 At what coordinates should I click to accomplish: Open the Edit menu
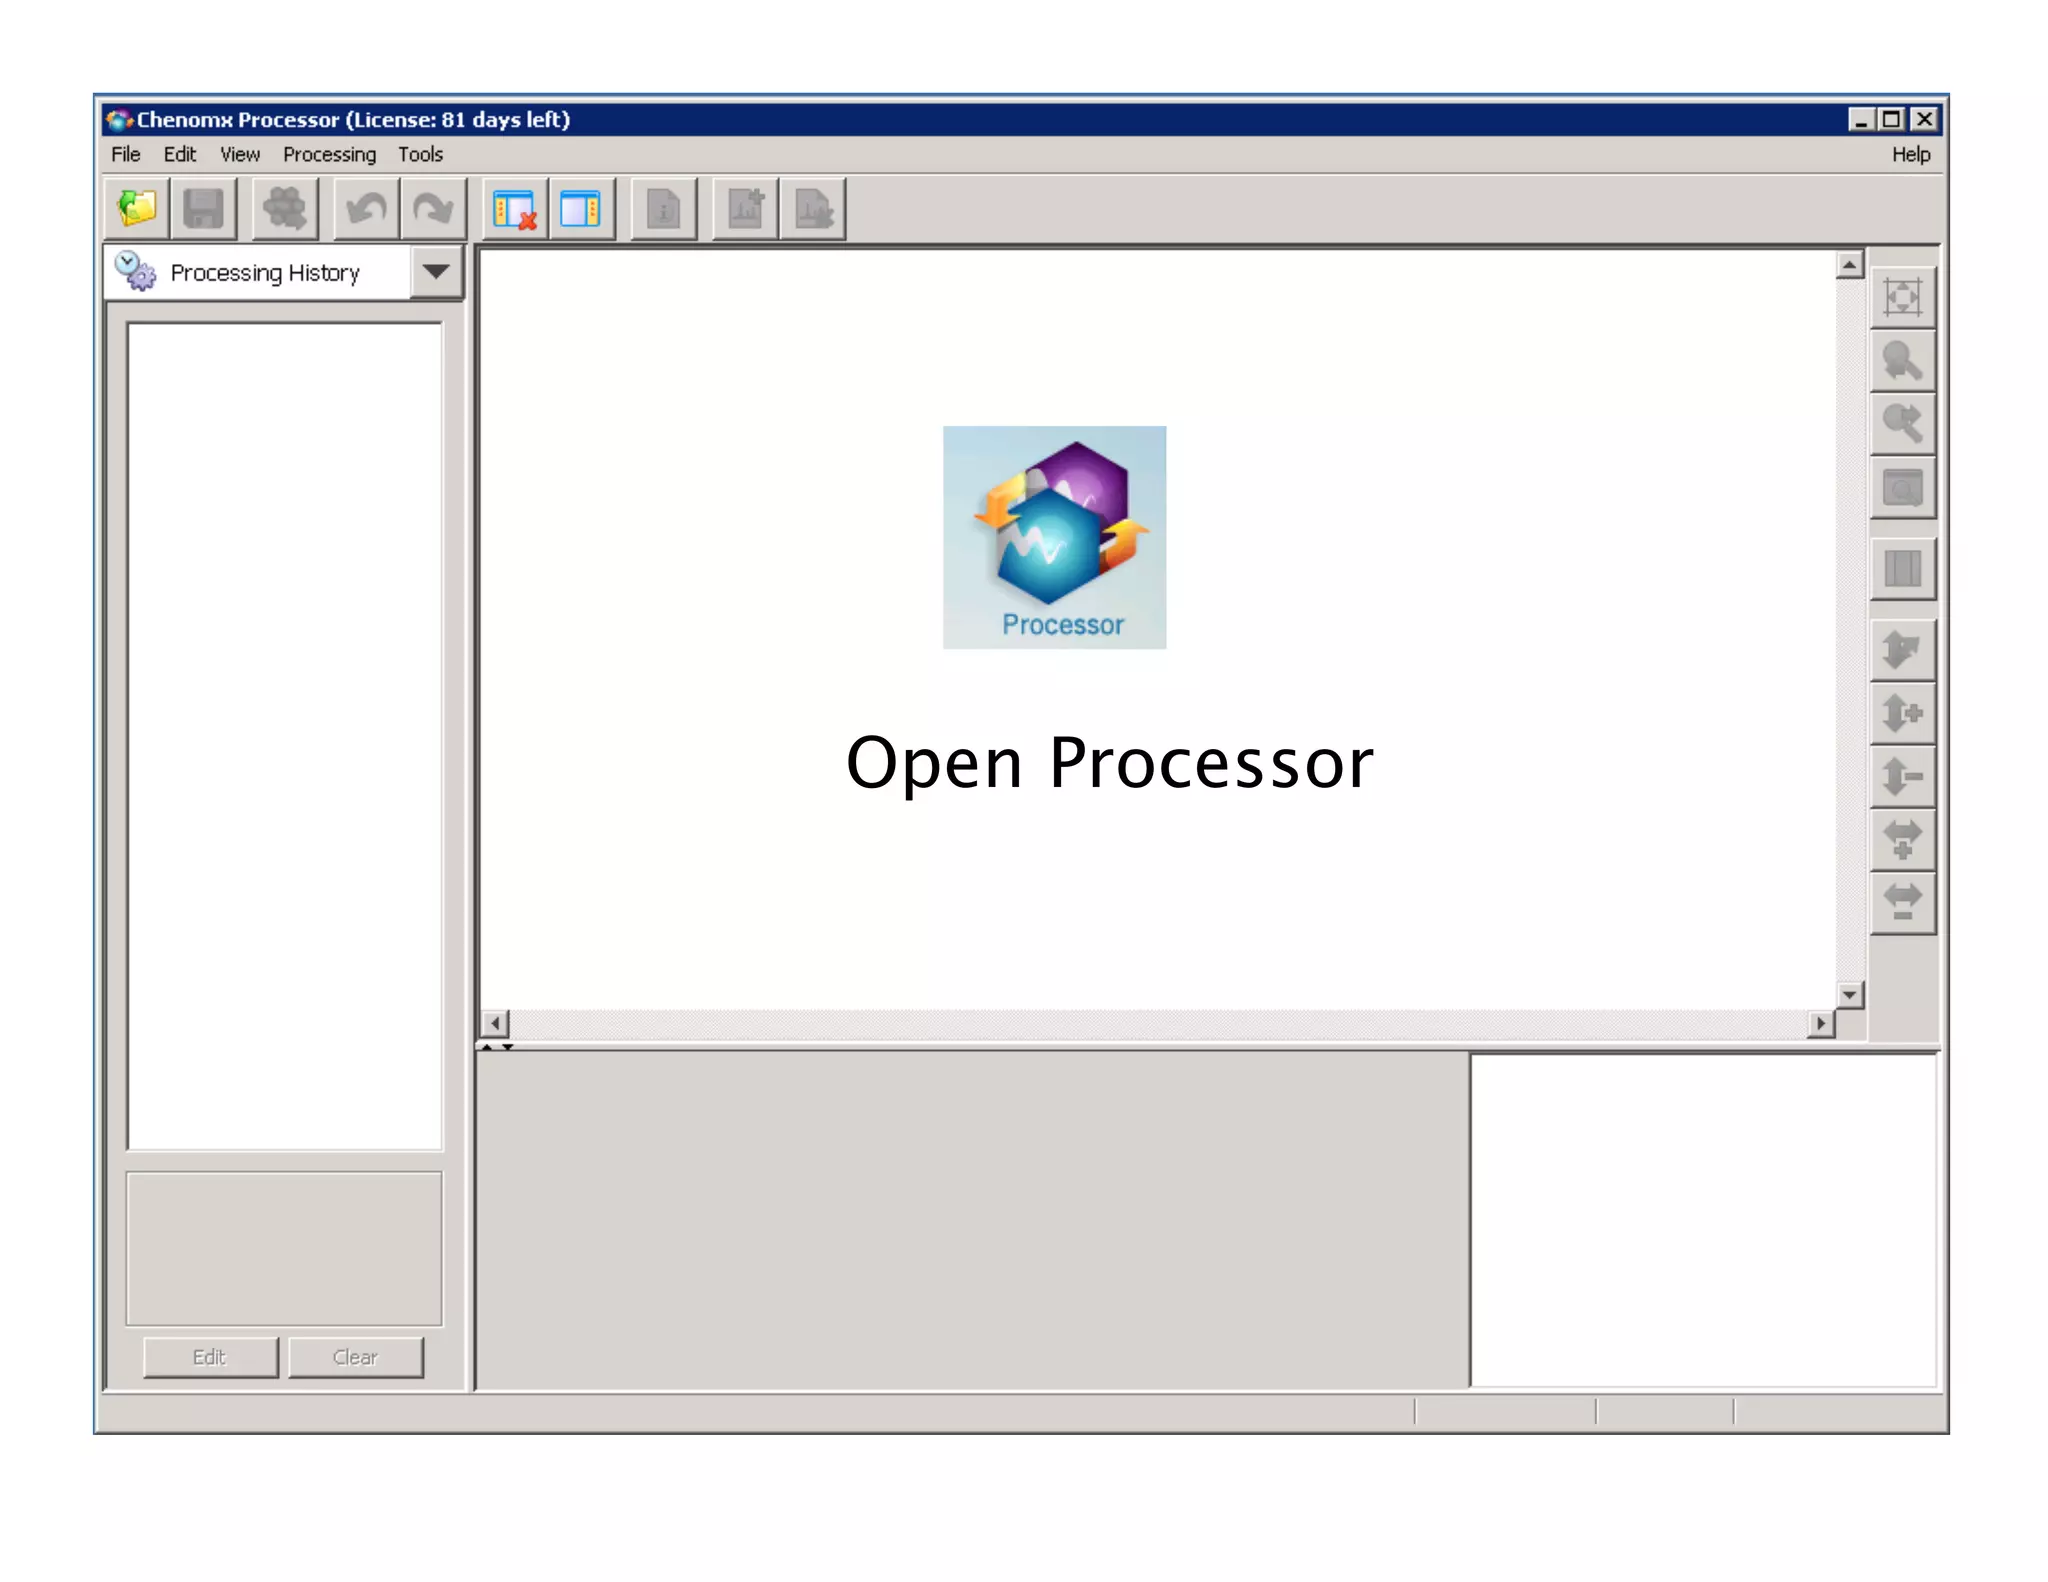[x=180, y=154]
